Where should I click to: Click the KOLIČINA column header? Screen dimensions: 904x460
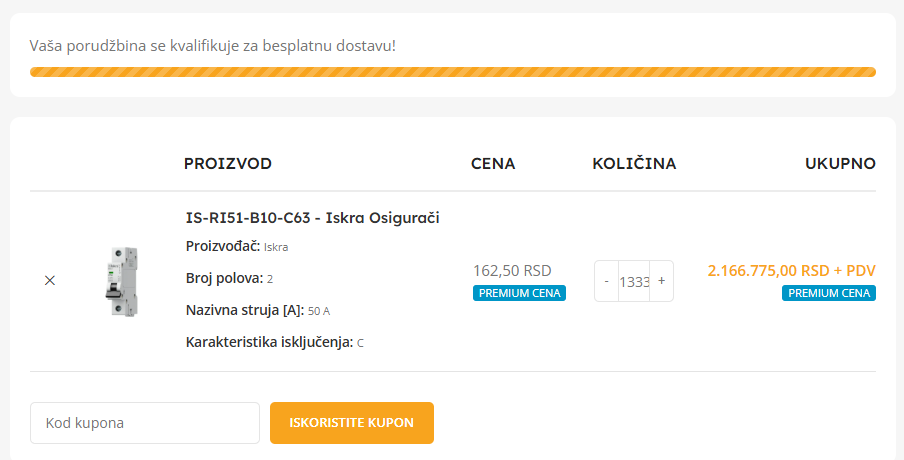click(x=634, y=164)
